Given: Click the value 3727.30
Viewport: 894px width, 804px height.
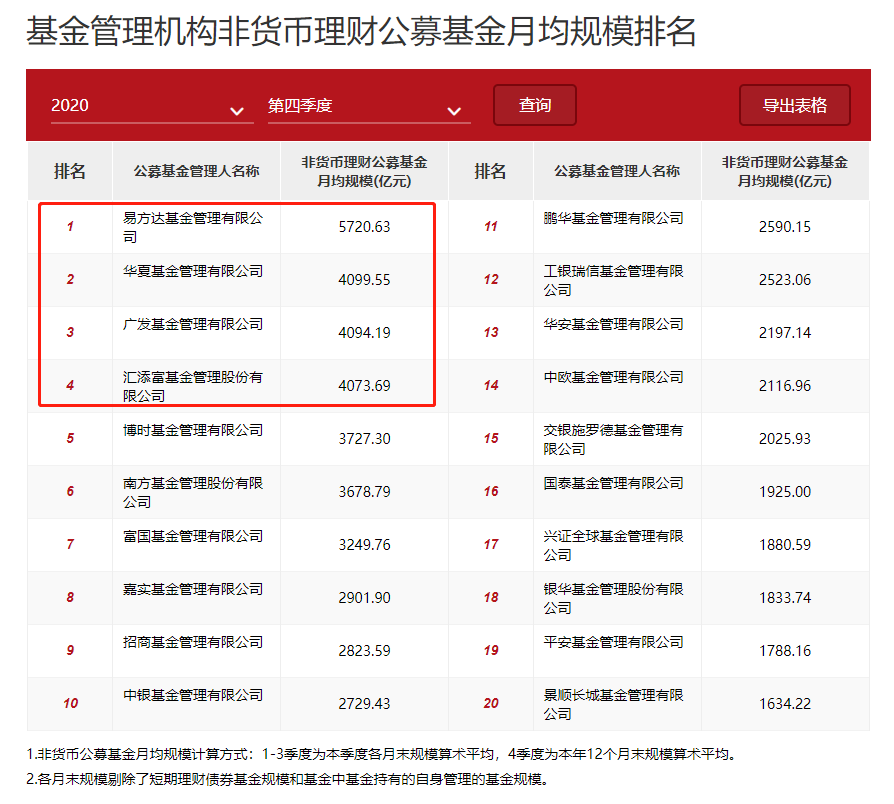Looking at the screenshot, I should 364,439.
